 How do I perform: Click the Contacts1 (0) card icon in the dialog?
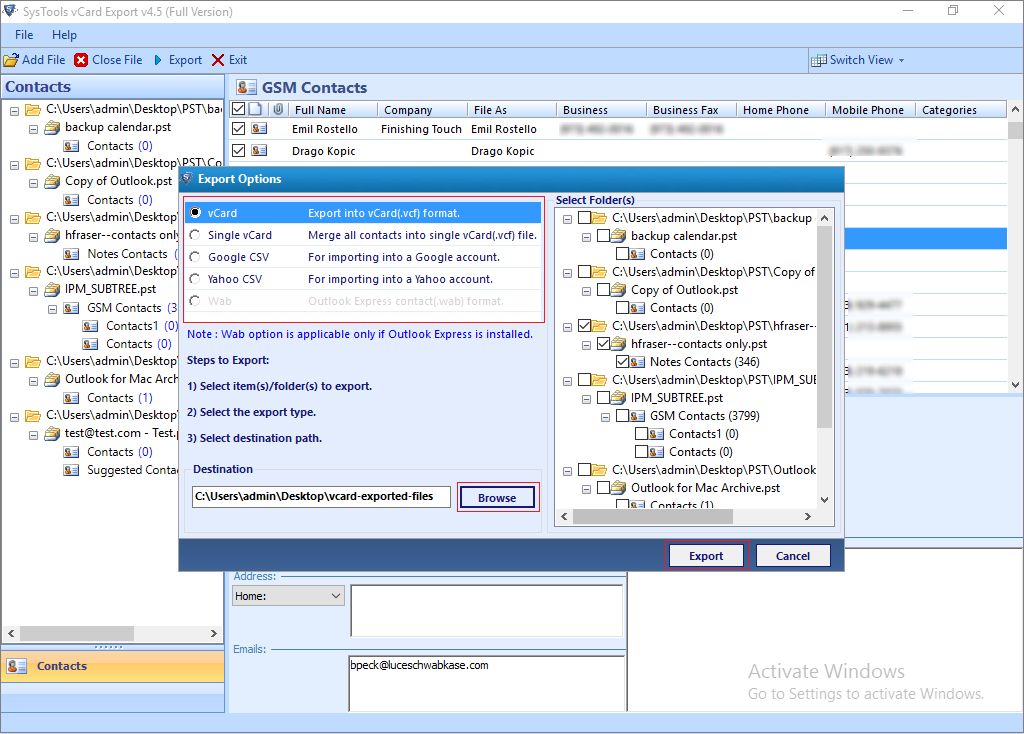(656, 434)
